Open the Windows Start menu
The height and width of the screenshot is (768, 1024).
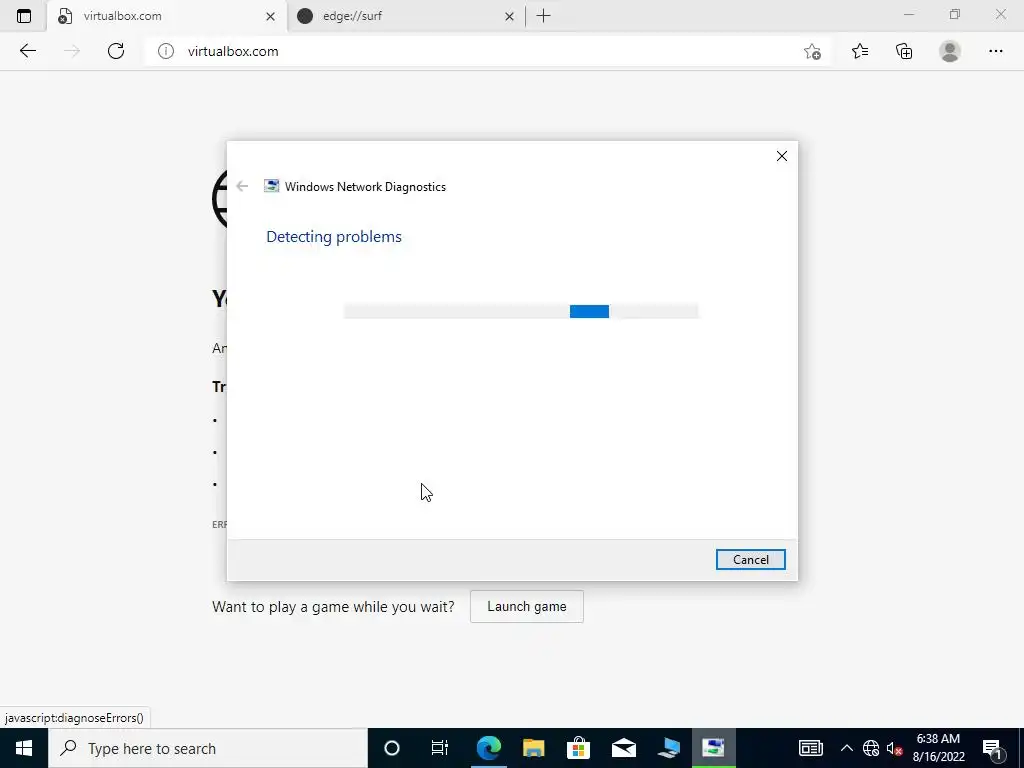coord(24,748)
